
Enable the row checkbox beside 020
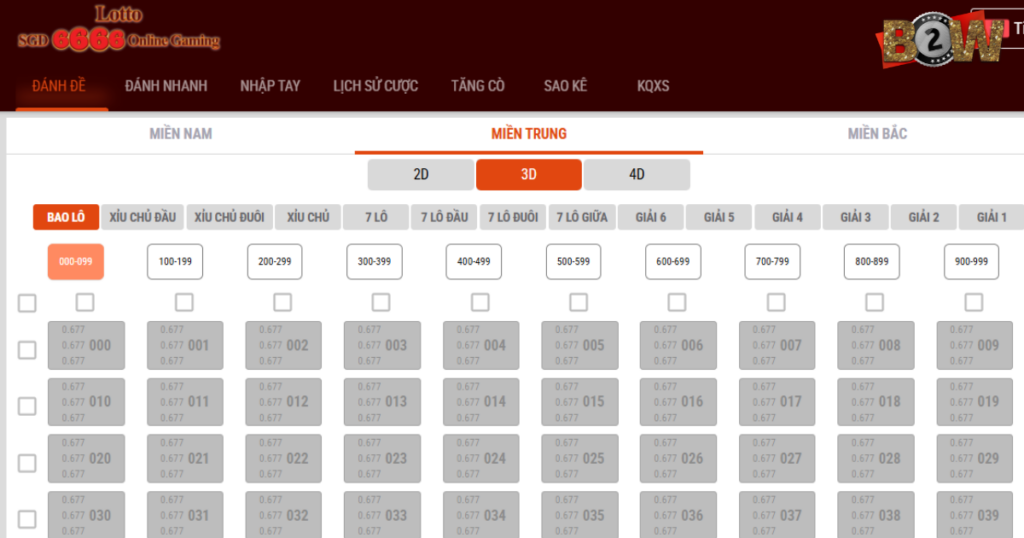click(27, 463)
